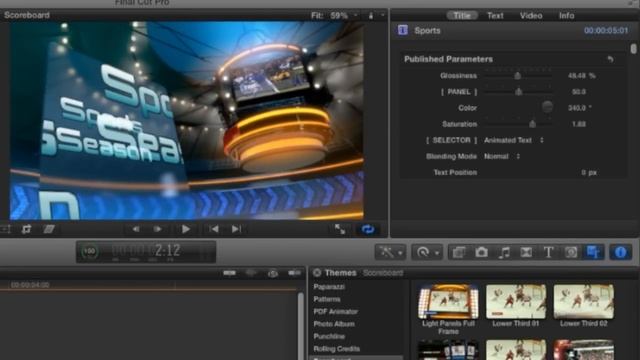
Task: Click the PANEL value field 50.0
Action: (579, 92)
